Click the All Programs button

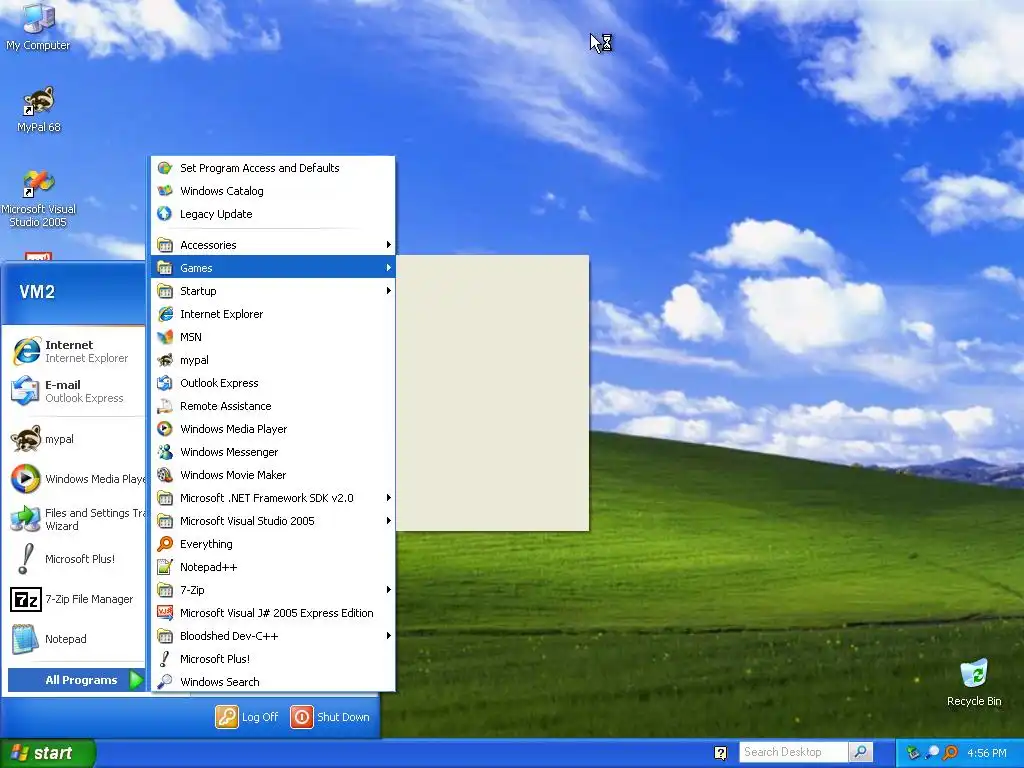pos(76,680)
